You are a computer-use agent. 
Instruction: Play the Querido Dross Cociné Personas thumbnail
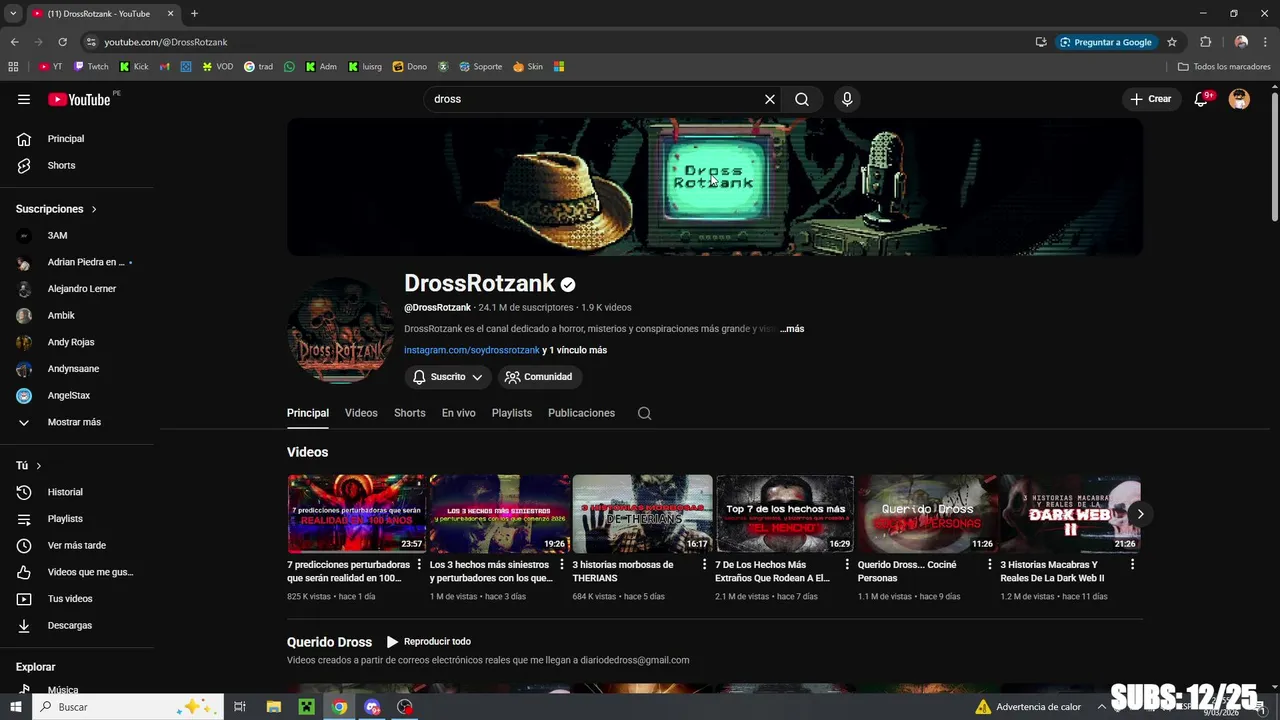[x=927, y=514]
